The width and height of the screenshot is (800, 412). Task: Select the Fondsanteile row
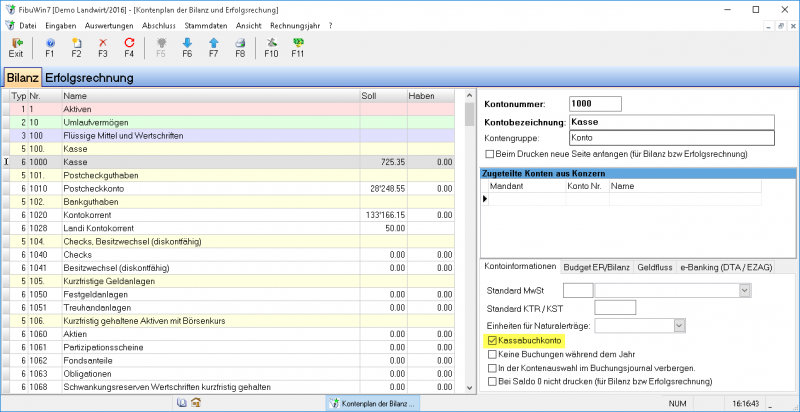click(228, 361)
